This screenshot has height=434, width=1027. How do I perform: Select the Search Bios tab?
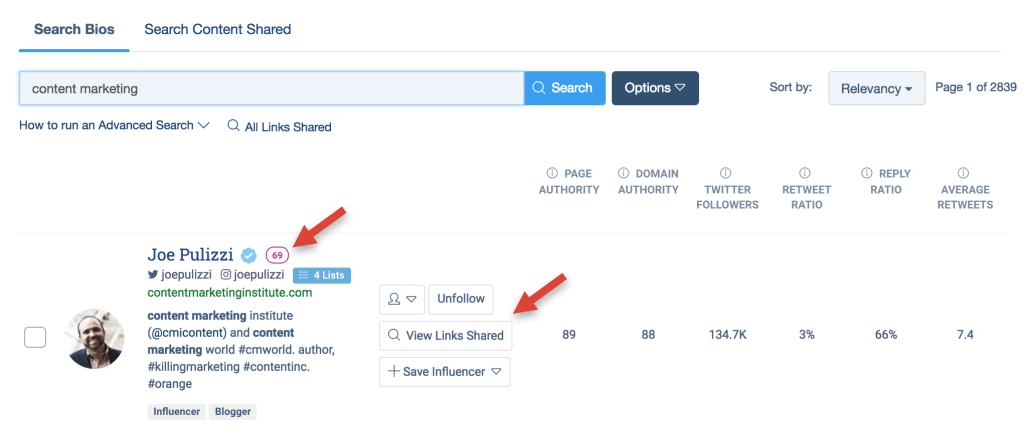74,29
